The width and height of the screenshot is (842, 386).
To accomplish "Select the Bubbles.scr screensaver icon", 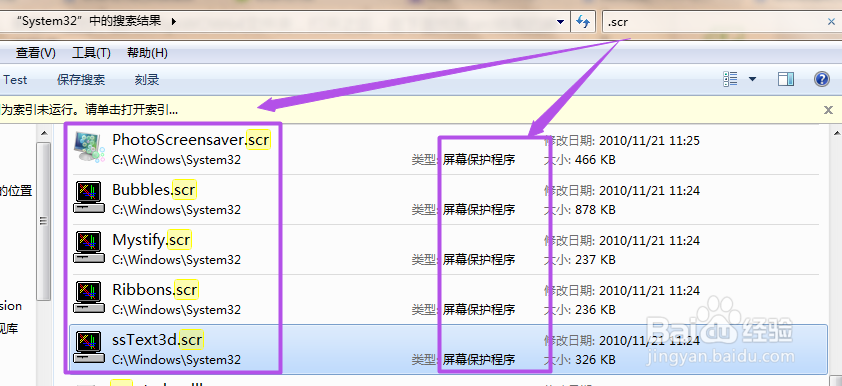I will pyautogui.click(x=89, y=197).
